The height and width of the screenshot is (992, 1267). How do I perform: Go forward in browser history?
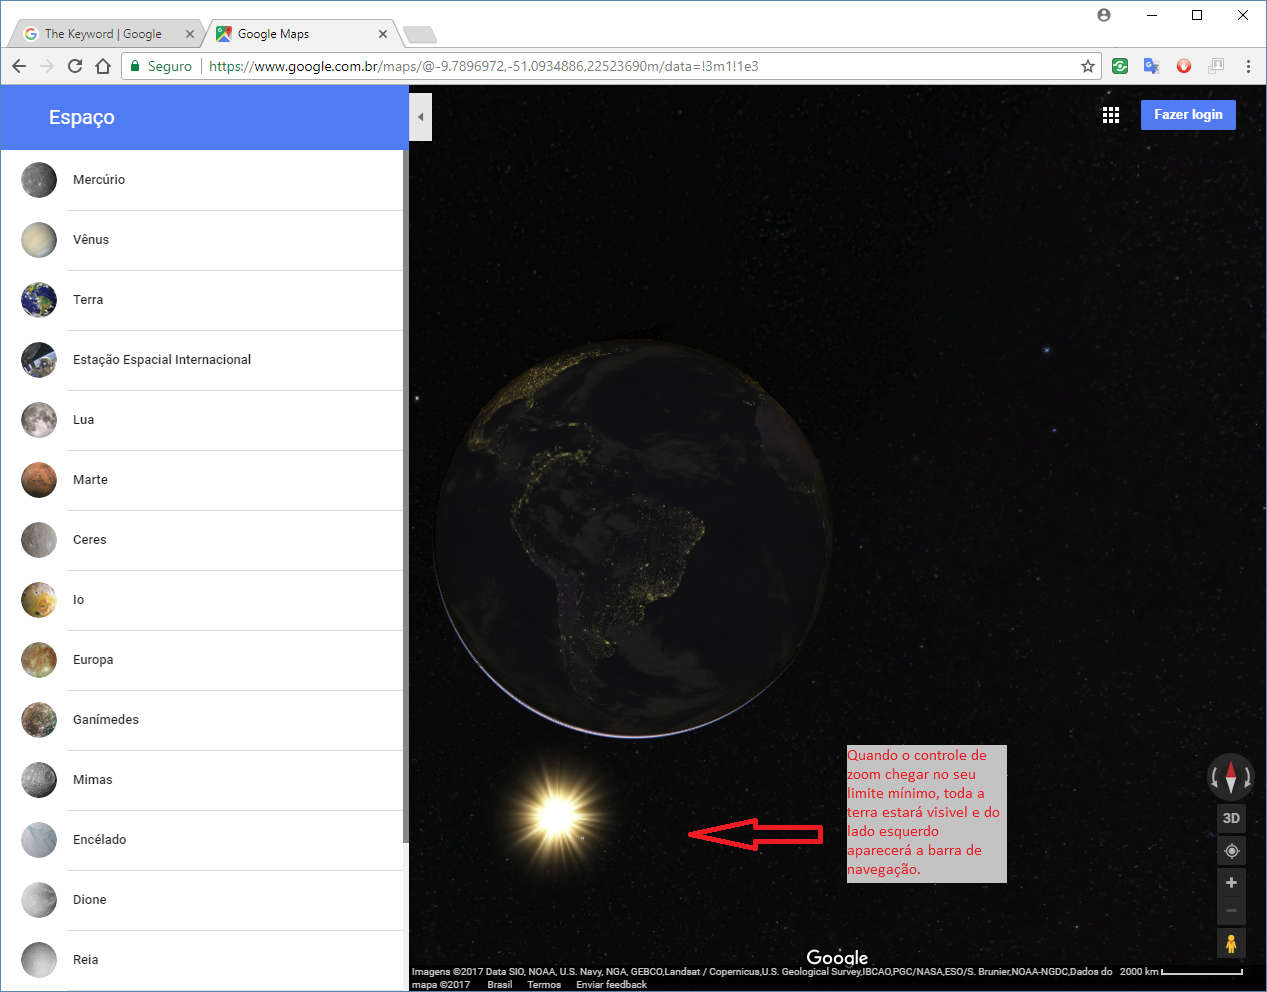(47, 66)
